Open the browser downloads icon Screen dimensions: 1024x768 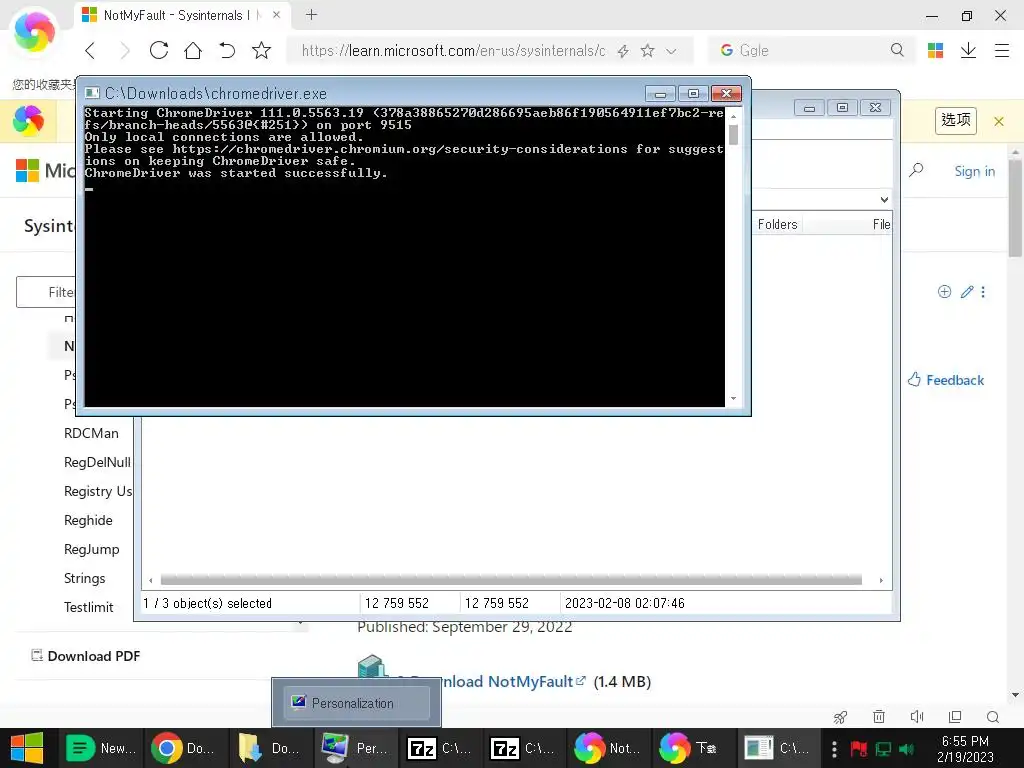968,50
